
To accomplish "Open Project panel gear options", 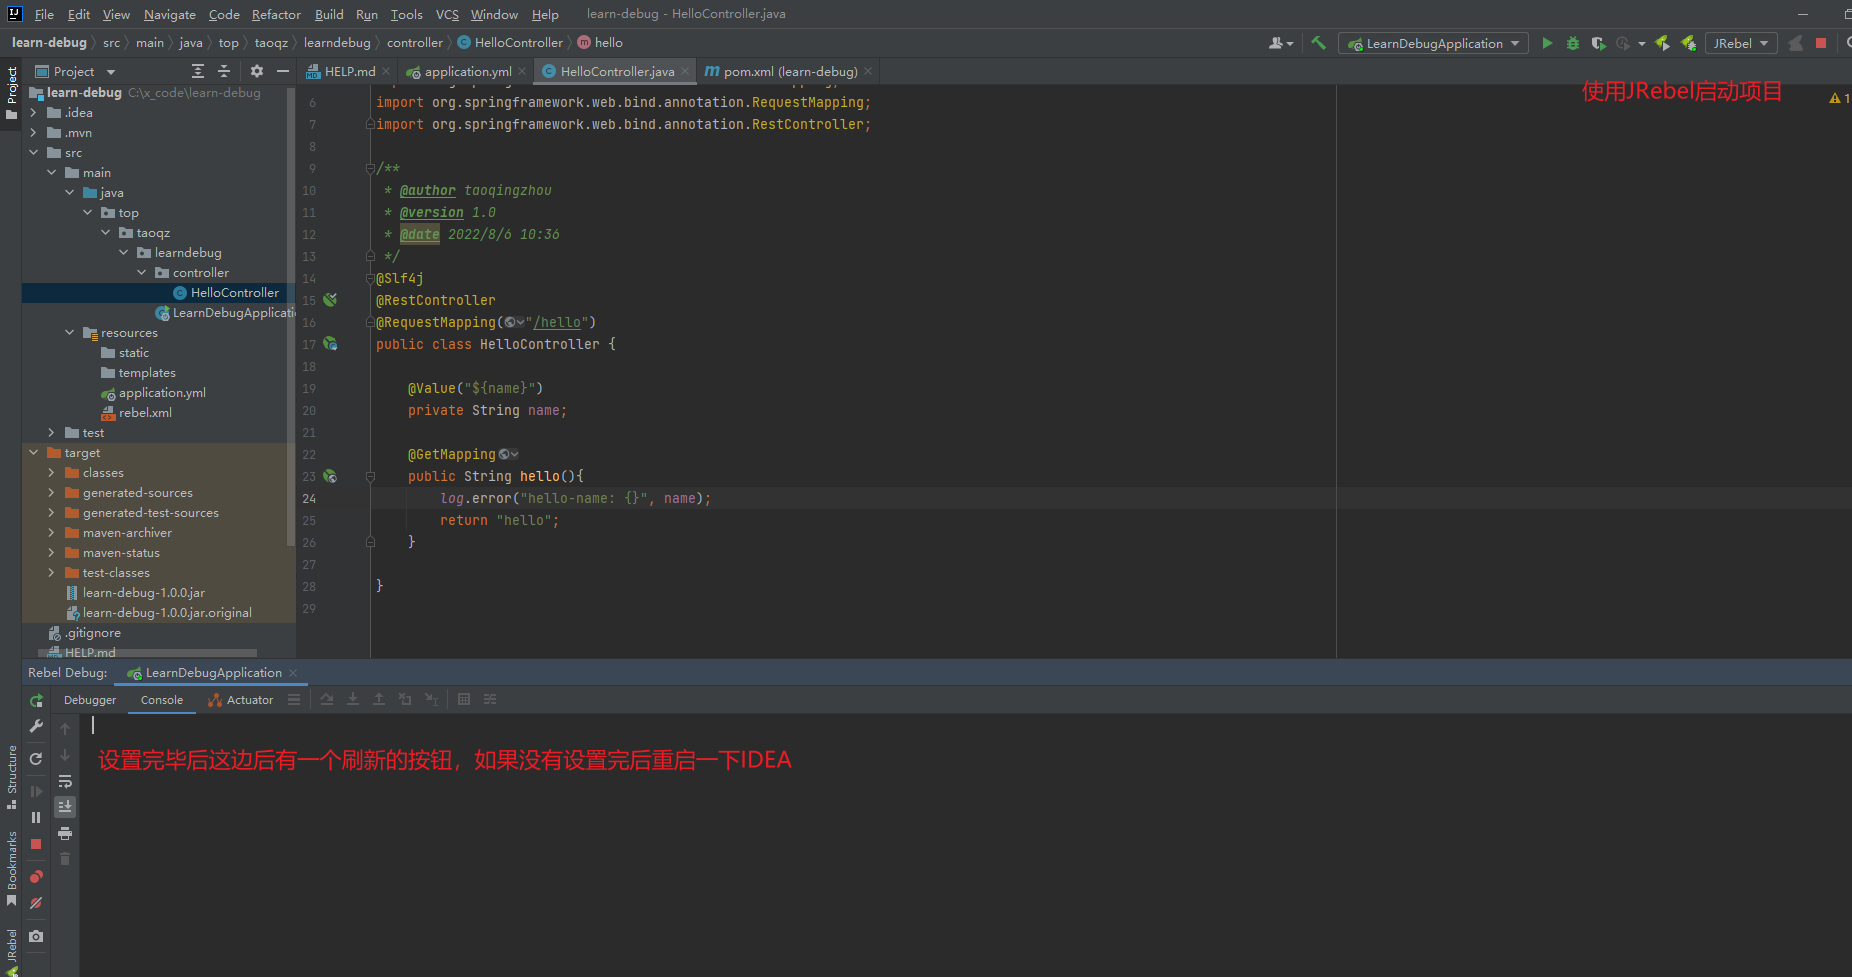I will 257,71.
